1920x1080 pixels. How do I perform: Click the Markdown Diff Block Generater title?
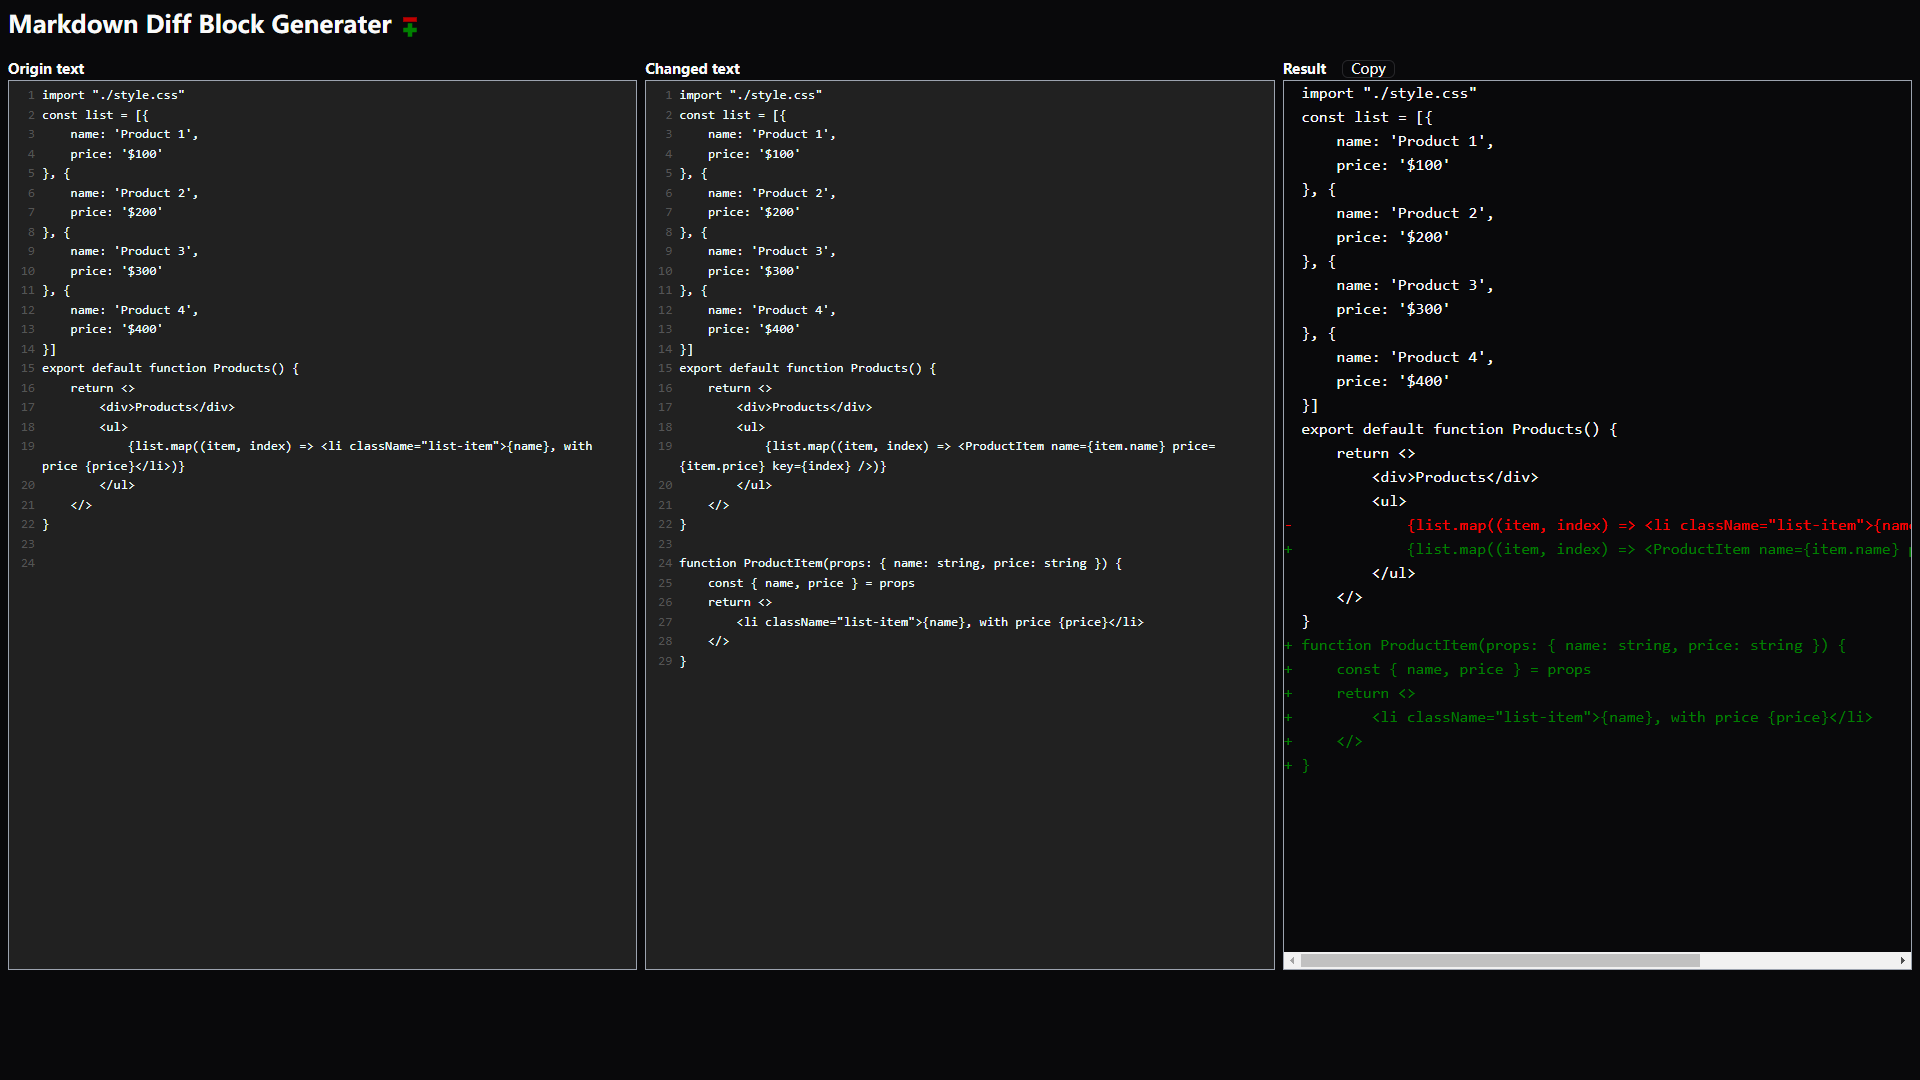[200, 25]
